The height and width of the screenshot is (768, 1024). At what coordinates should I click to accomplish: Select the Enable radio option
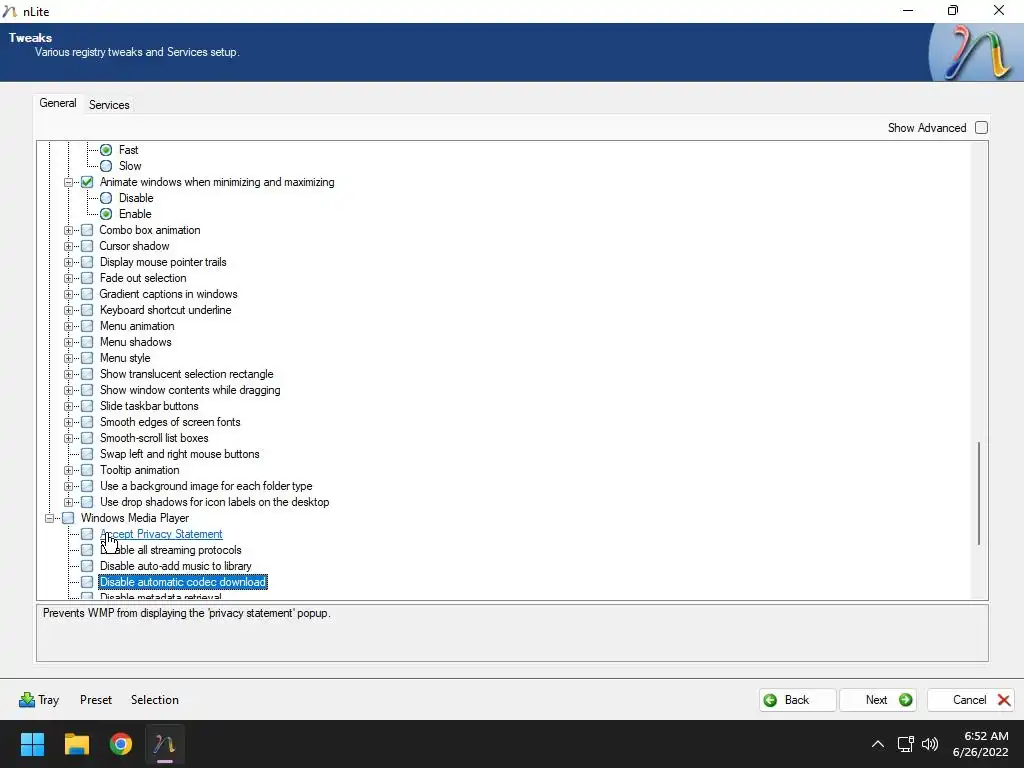(x=106, y=214)
